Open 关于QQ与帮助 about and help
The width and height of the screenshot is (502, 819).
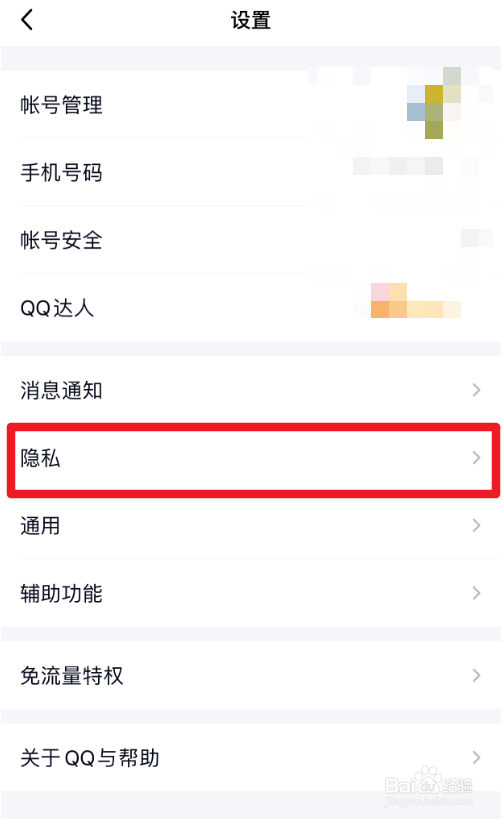tap(251, 757)
